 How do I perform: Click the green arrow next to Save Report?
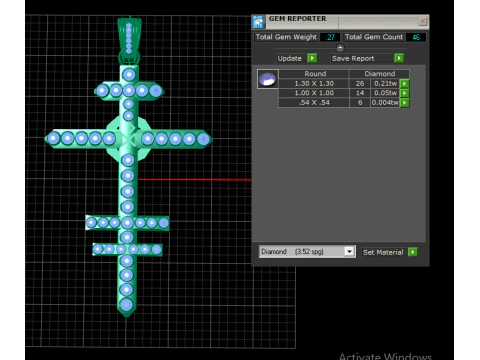tap(399, 58)
